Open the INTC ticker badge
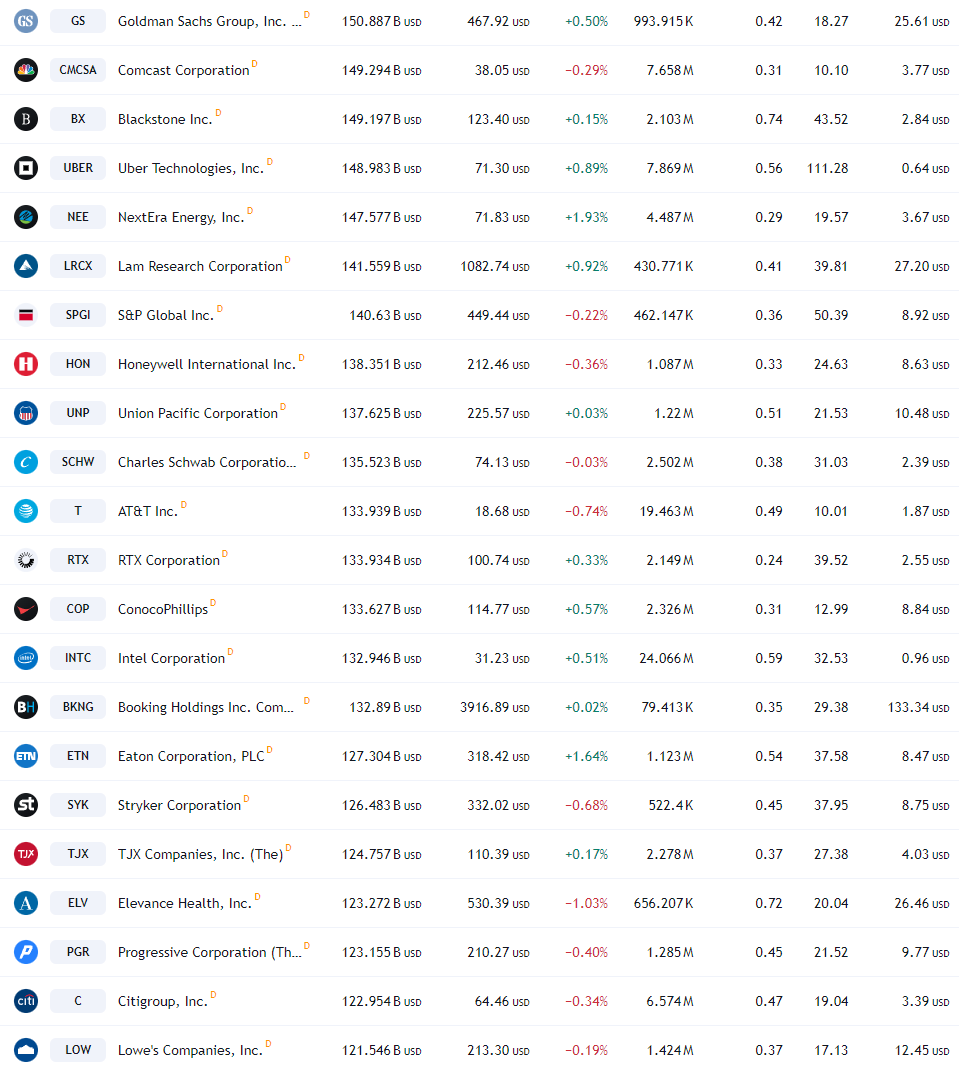 (78, 658)
